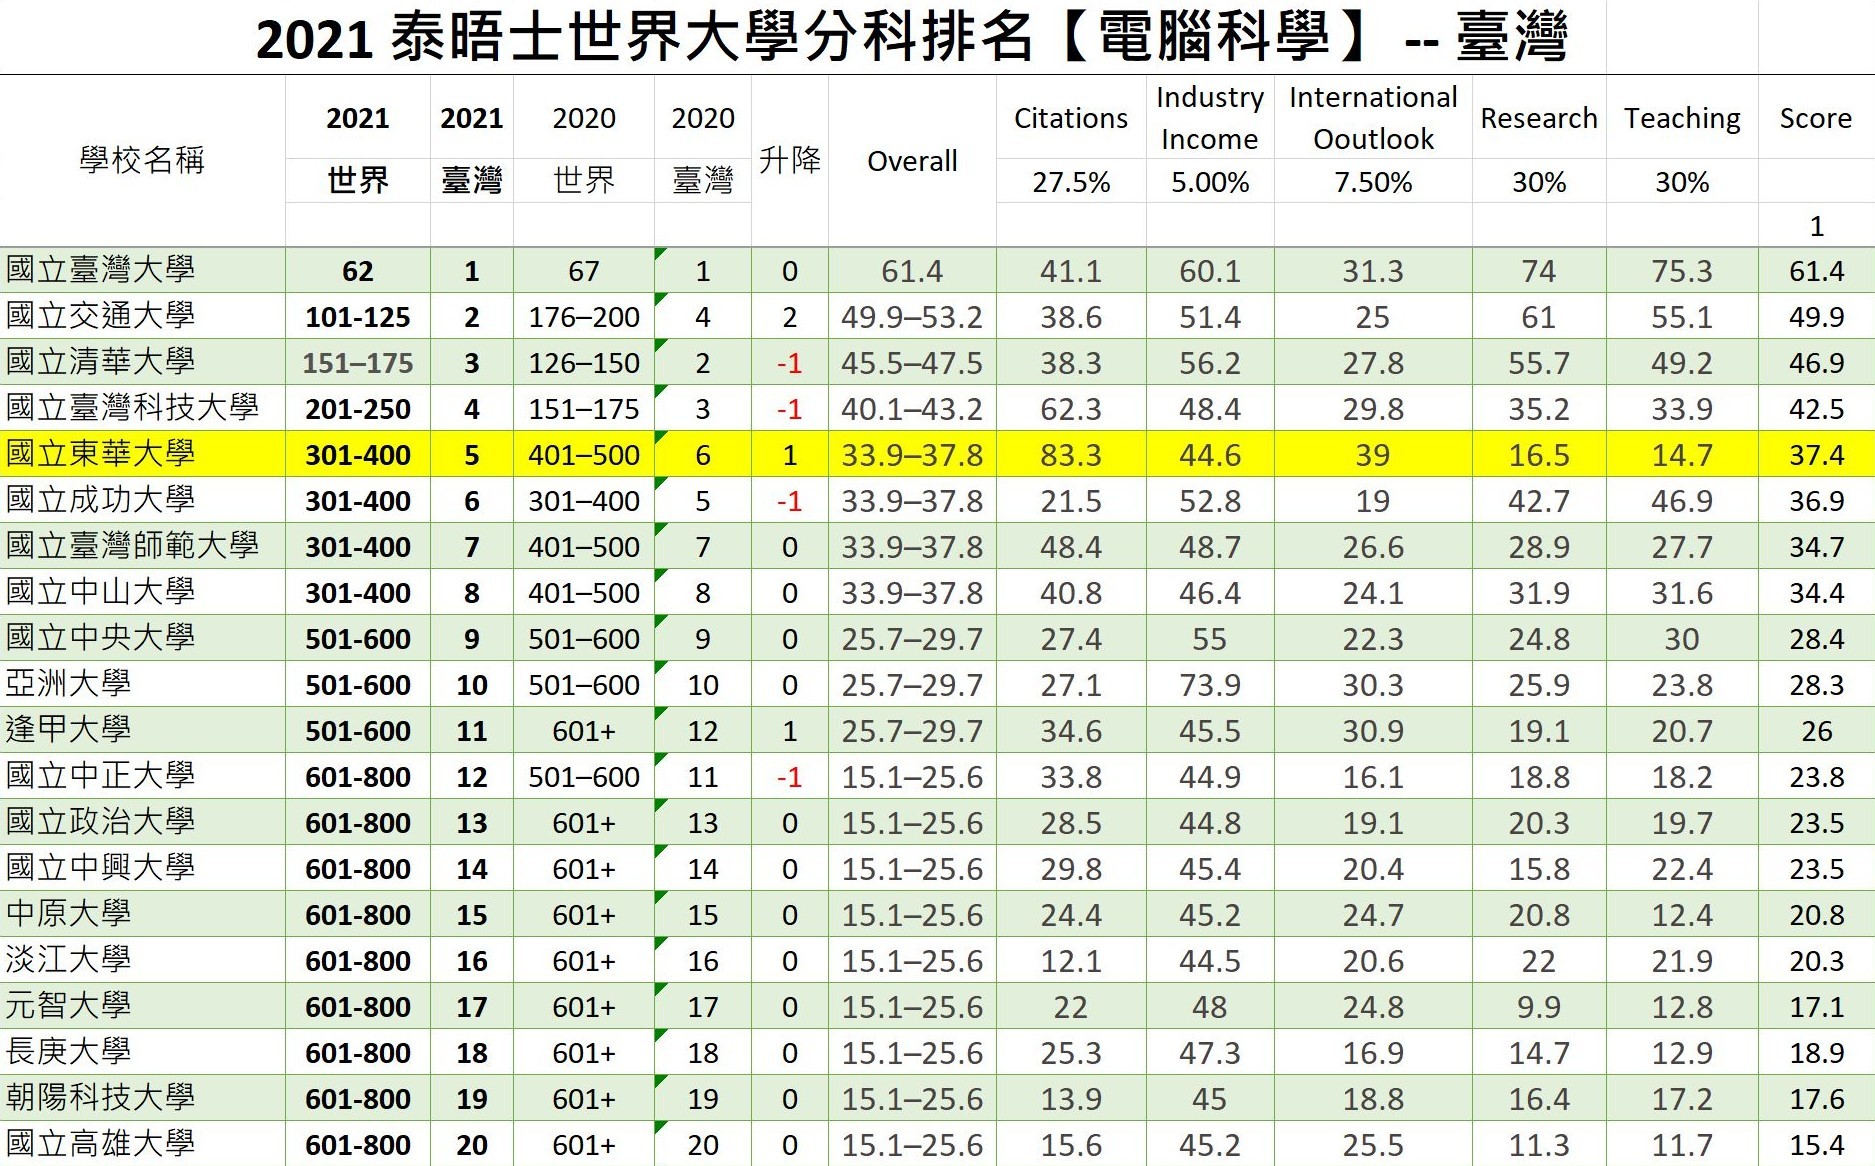Select the cell 亞洲大學

pyautogui.click(x=142, y=684)
